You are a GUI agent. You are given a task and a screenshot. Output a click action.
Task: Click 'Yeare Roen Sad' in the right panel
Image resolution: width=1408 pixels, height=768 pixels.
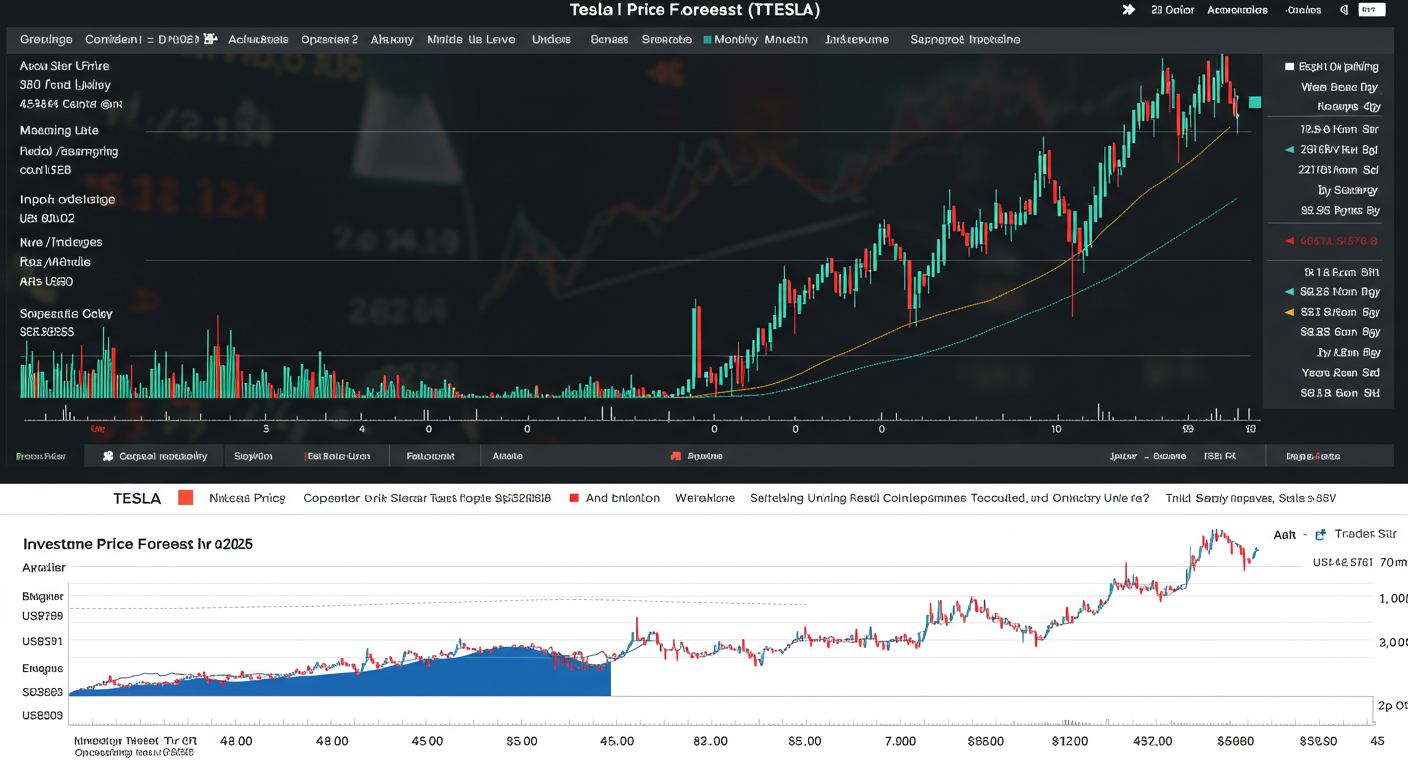tap(1341, 373)
